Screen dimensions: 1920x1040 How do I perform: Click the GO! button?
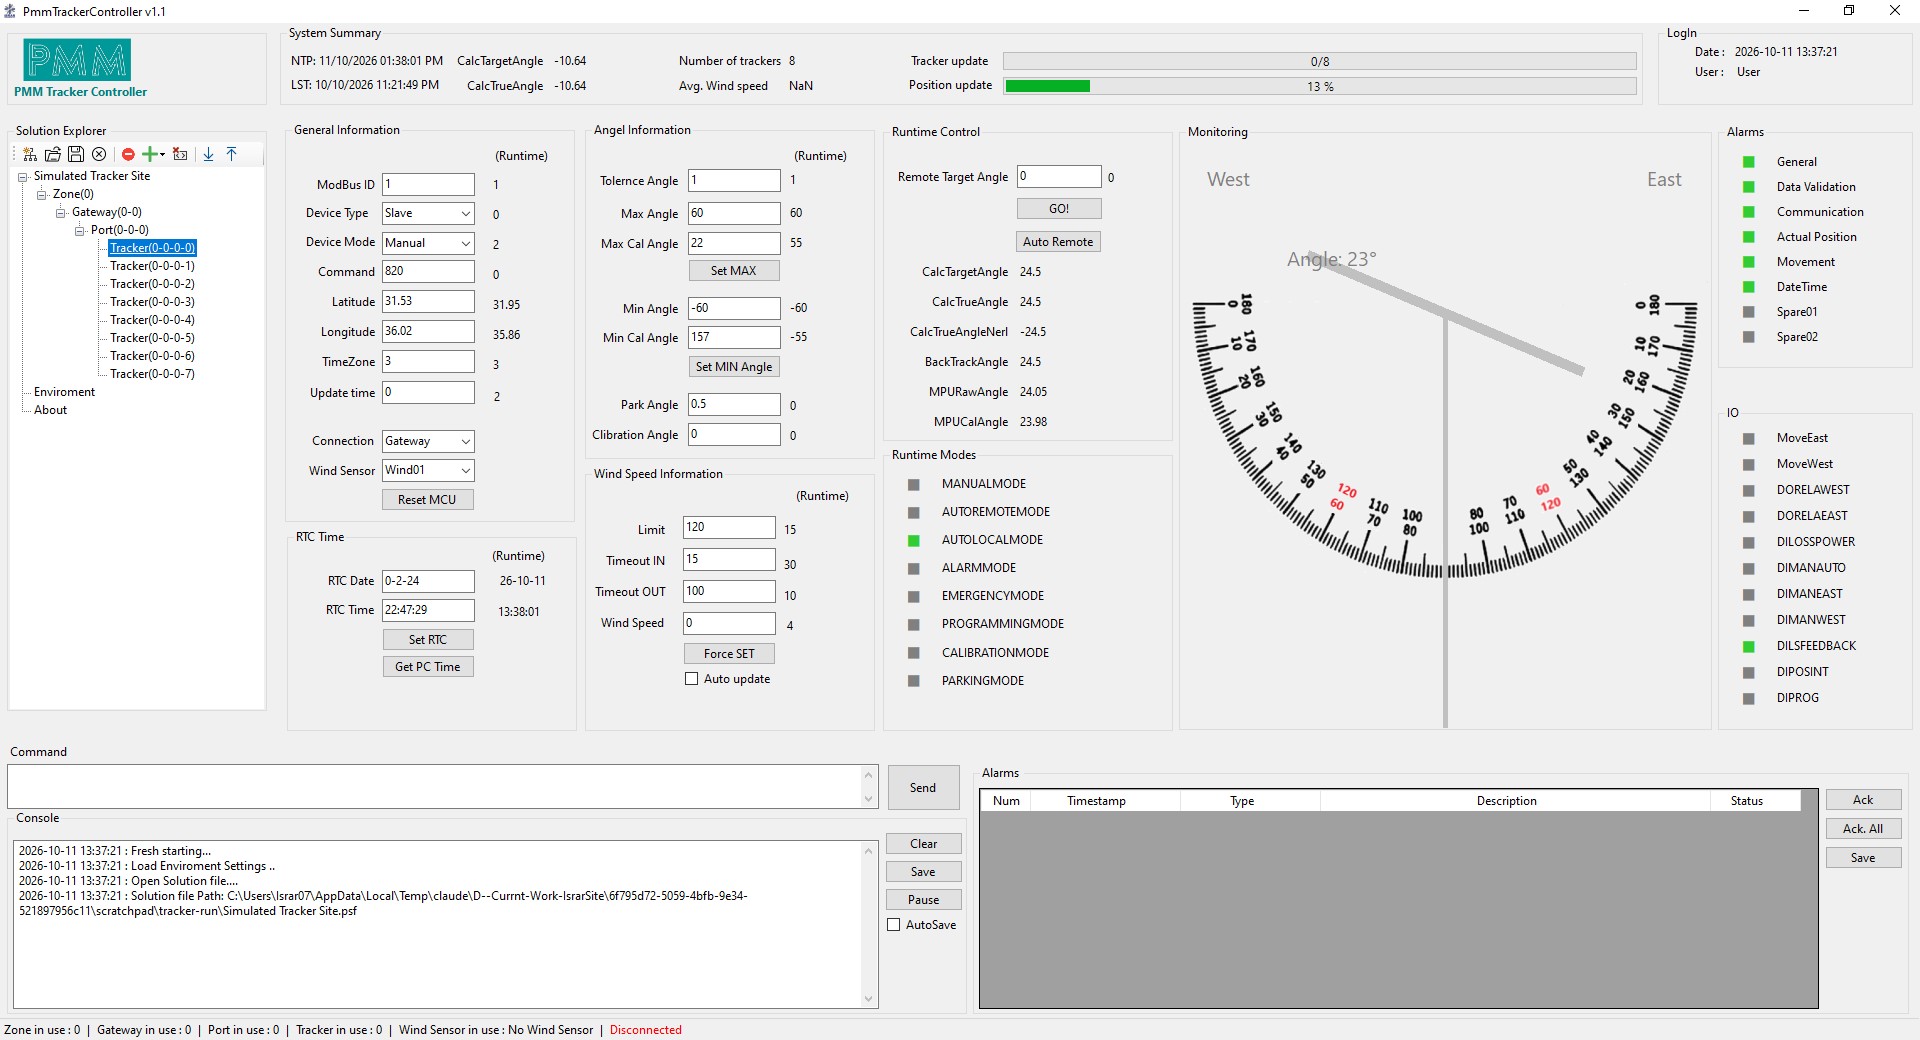tap(1059, 209)
